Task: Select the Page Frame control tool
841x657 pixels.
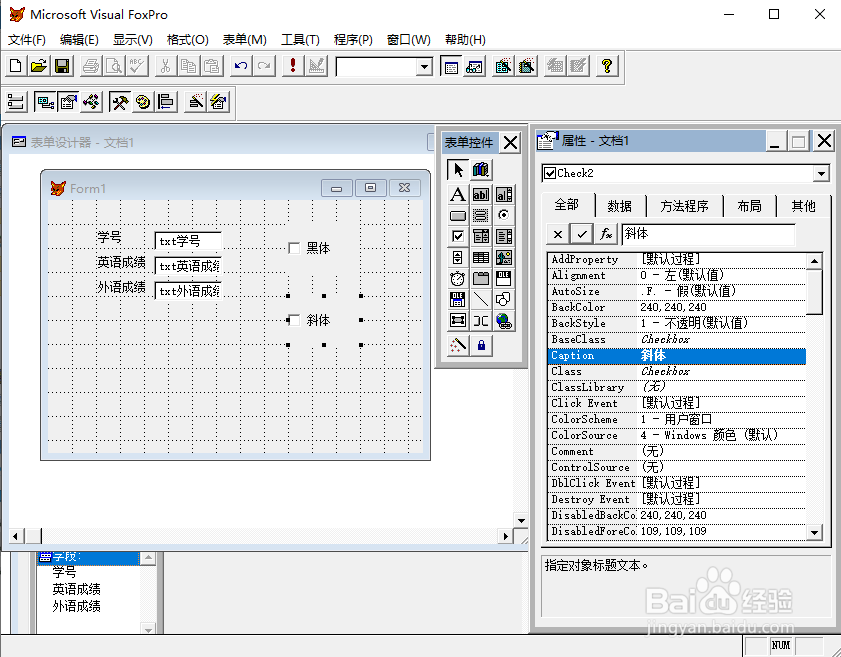Action: pyautogui.click(x=481, y=278)
